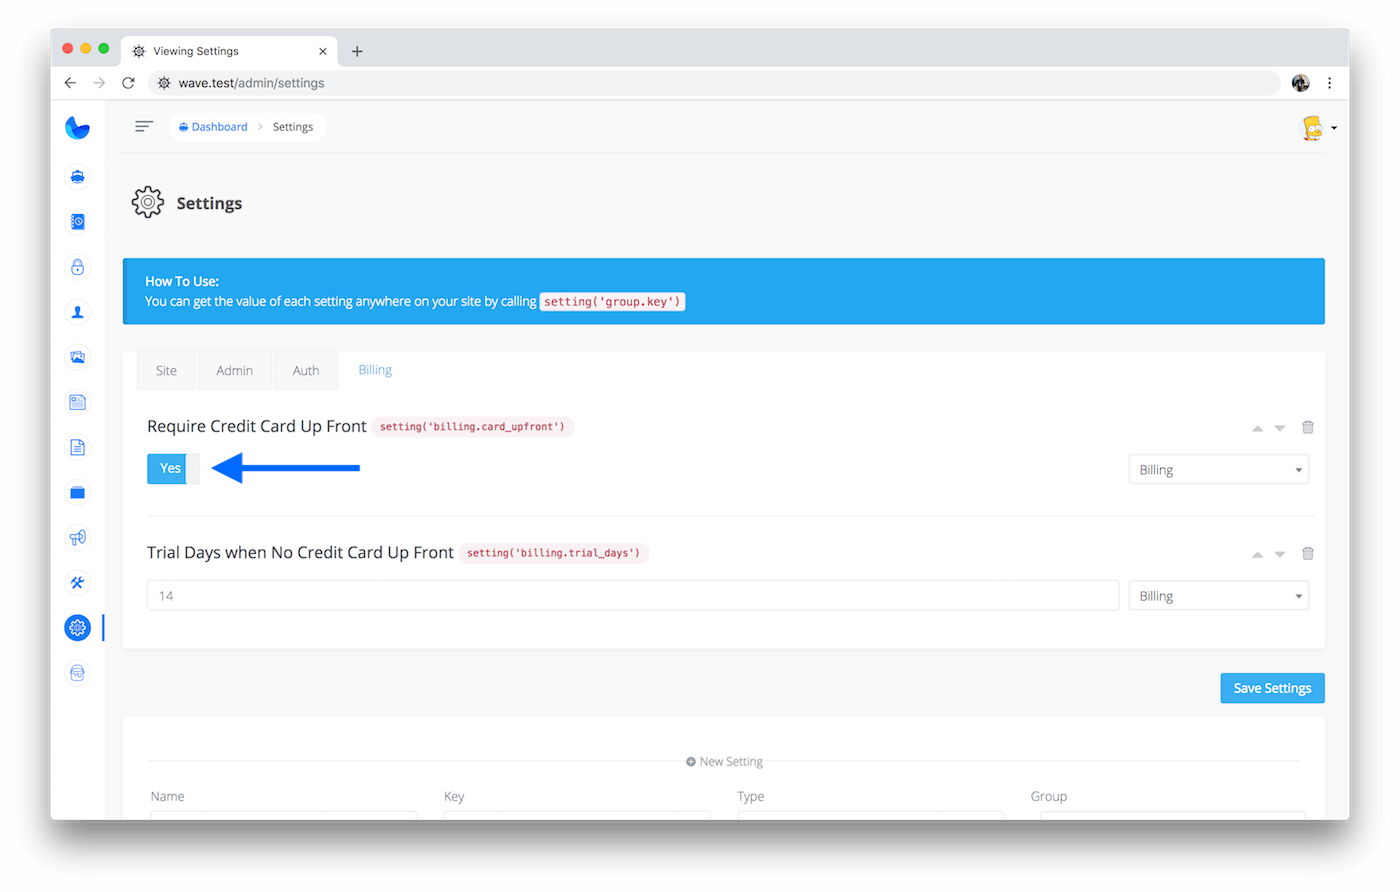Toggle Require Credit Card Up Front switch
The image size is (1400, 892).
point(173,469)
